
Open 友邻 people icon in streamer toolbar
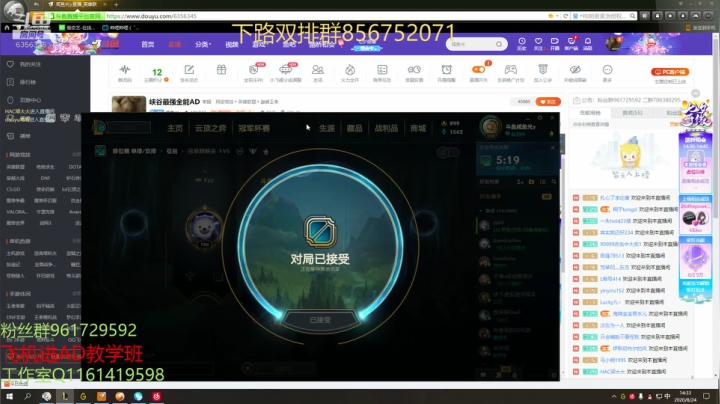click(x=318, y=72)
